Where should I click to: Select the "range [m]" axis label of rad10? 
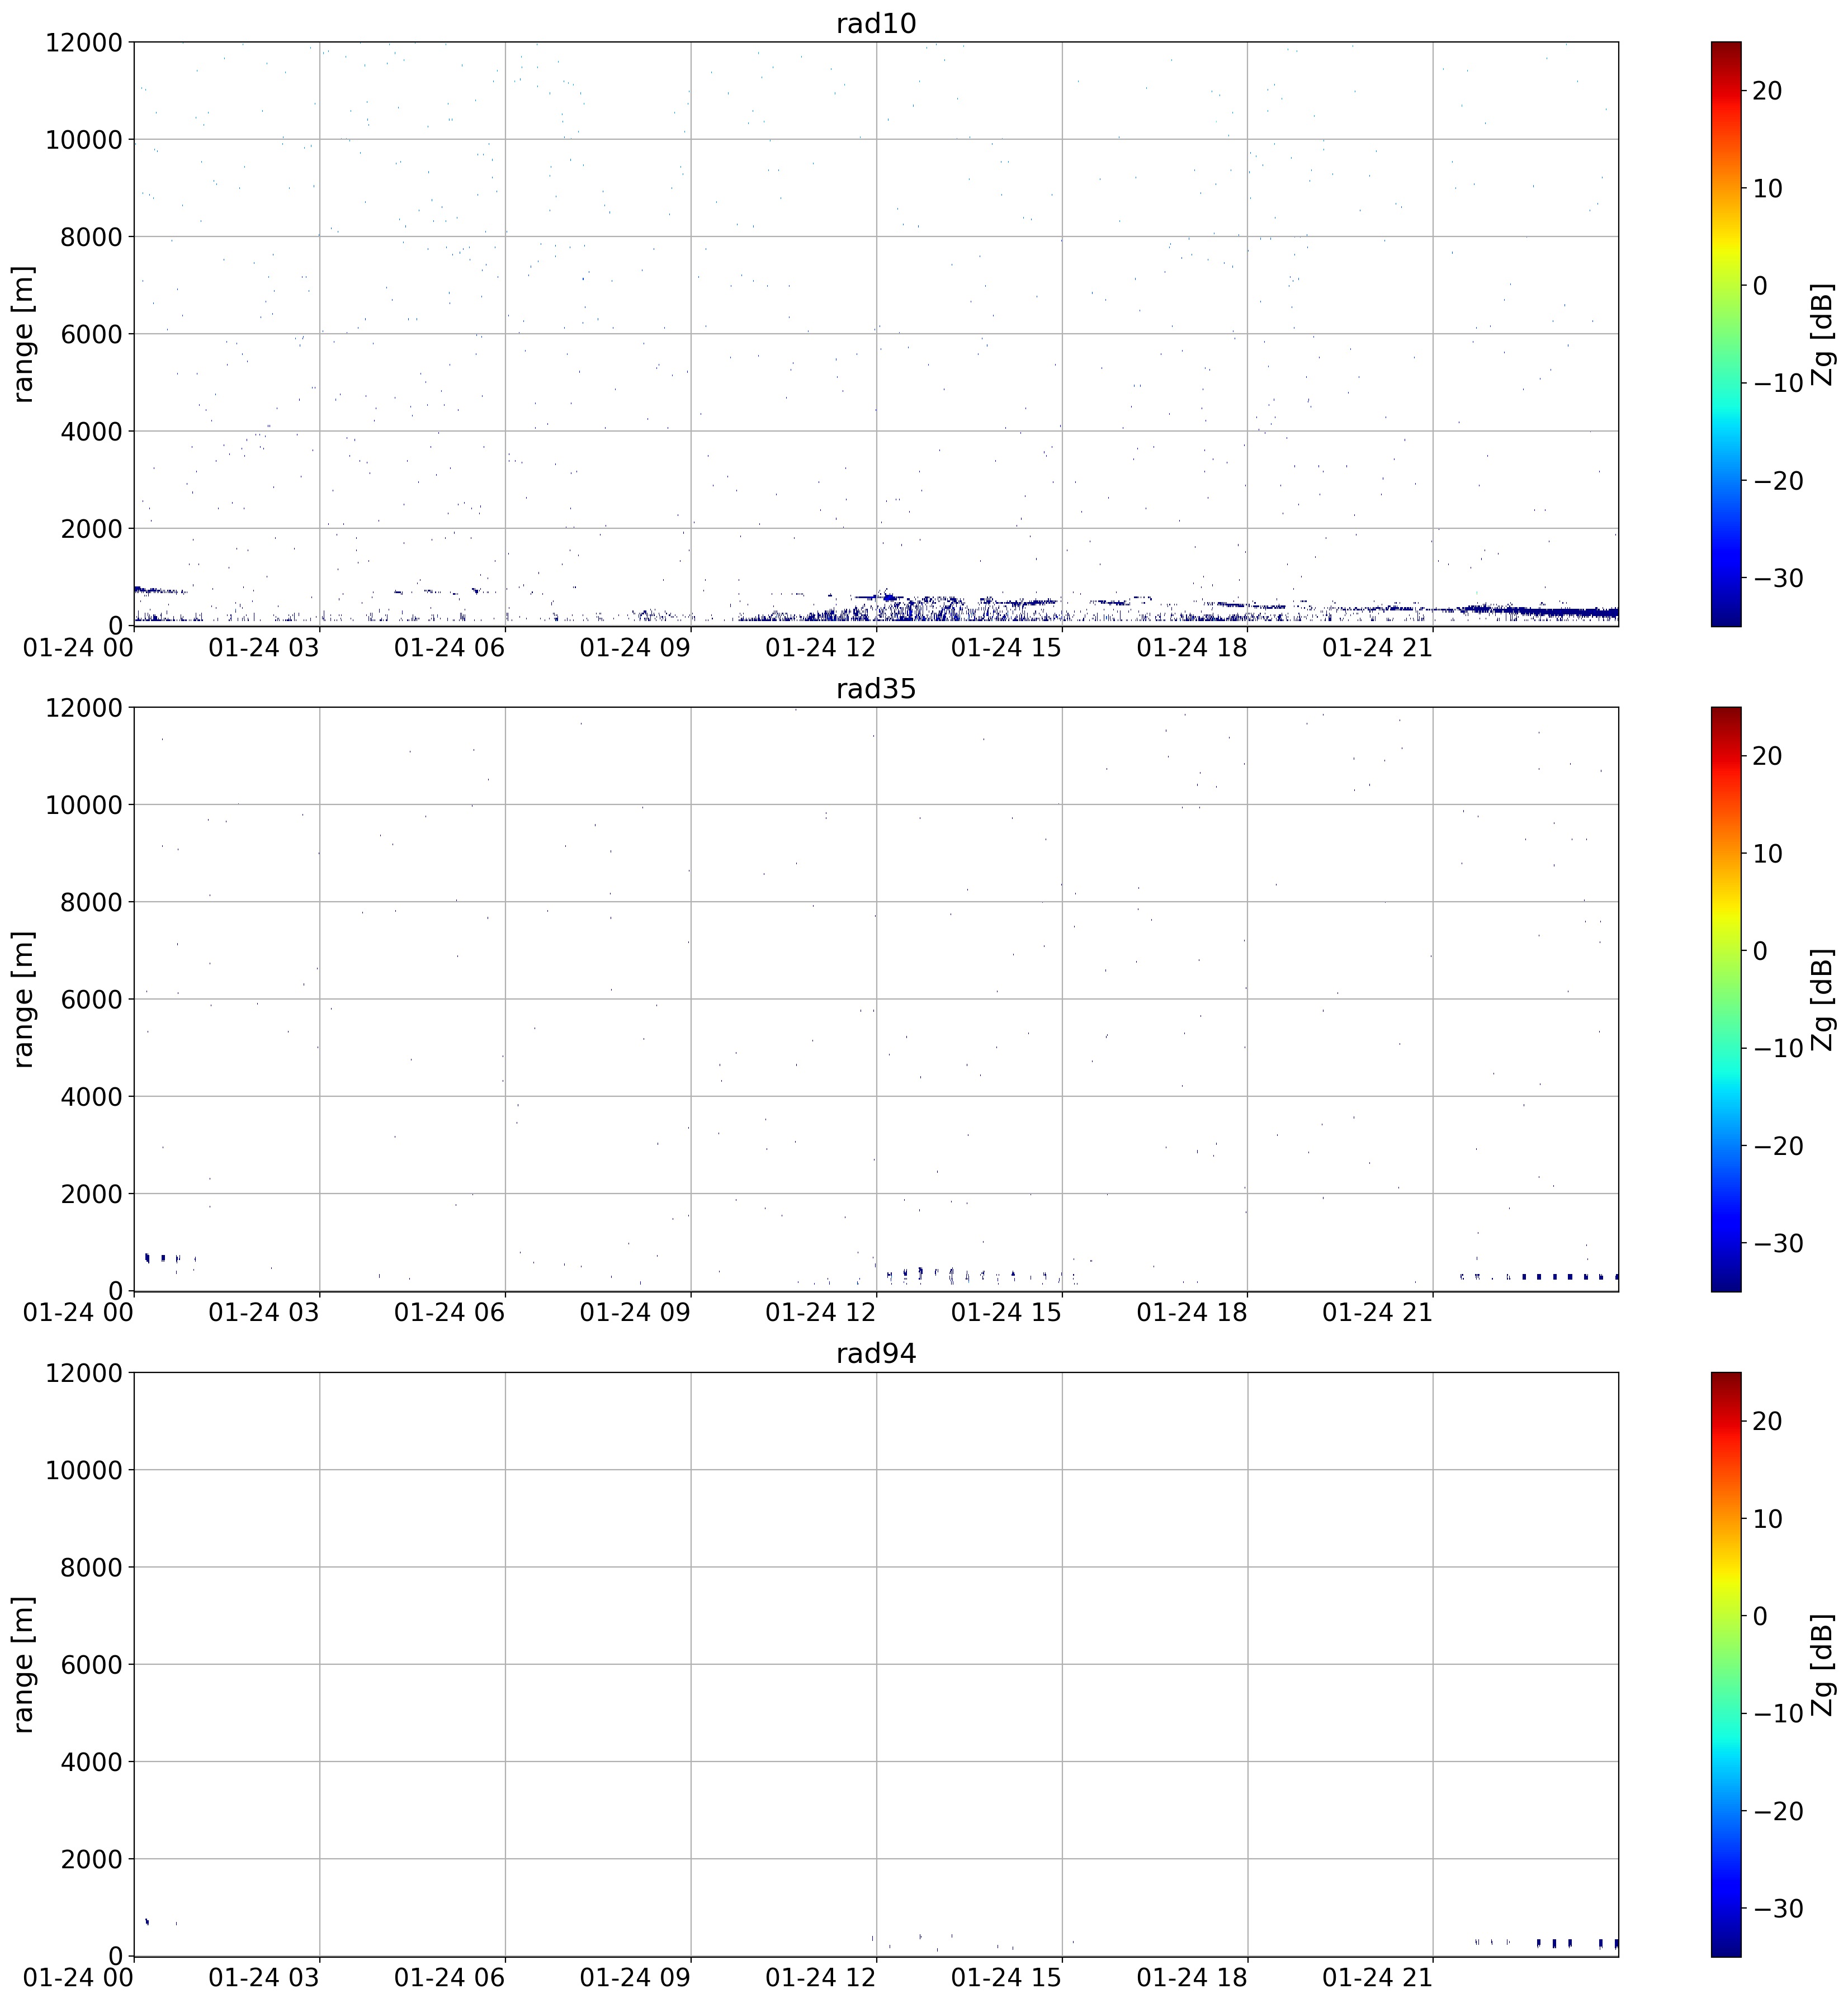click(x=24, y=334)
